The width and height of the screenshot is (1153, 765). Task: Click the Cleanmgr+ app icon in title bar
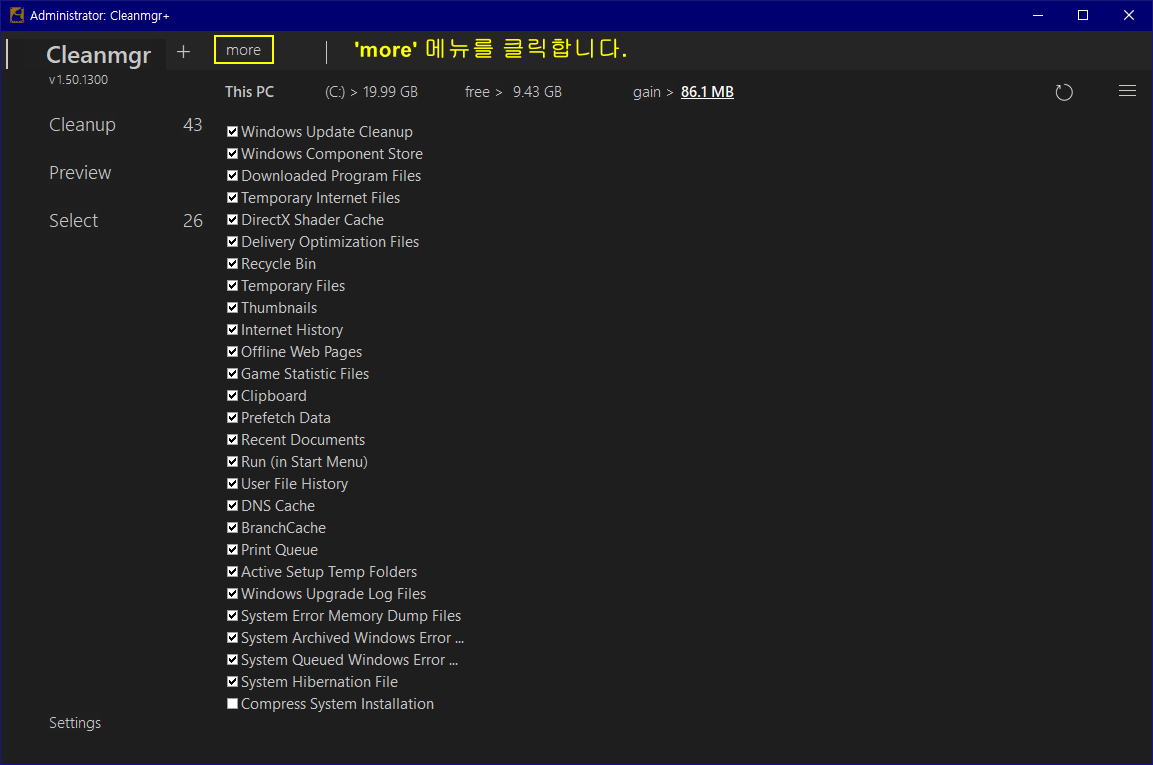16,15
